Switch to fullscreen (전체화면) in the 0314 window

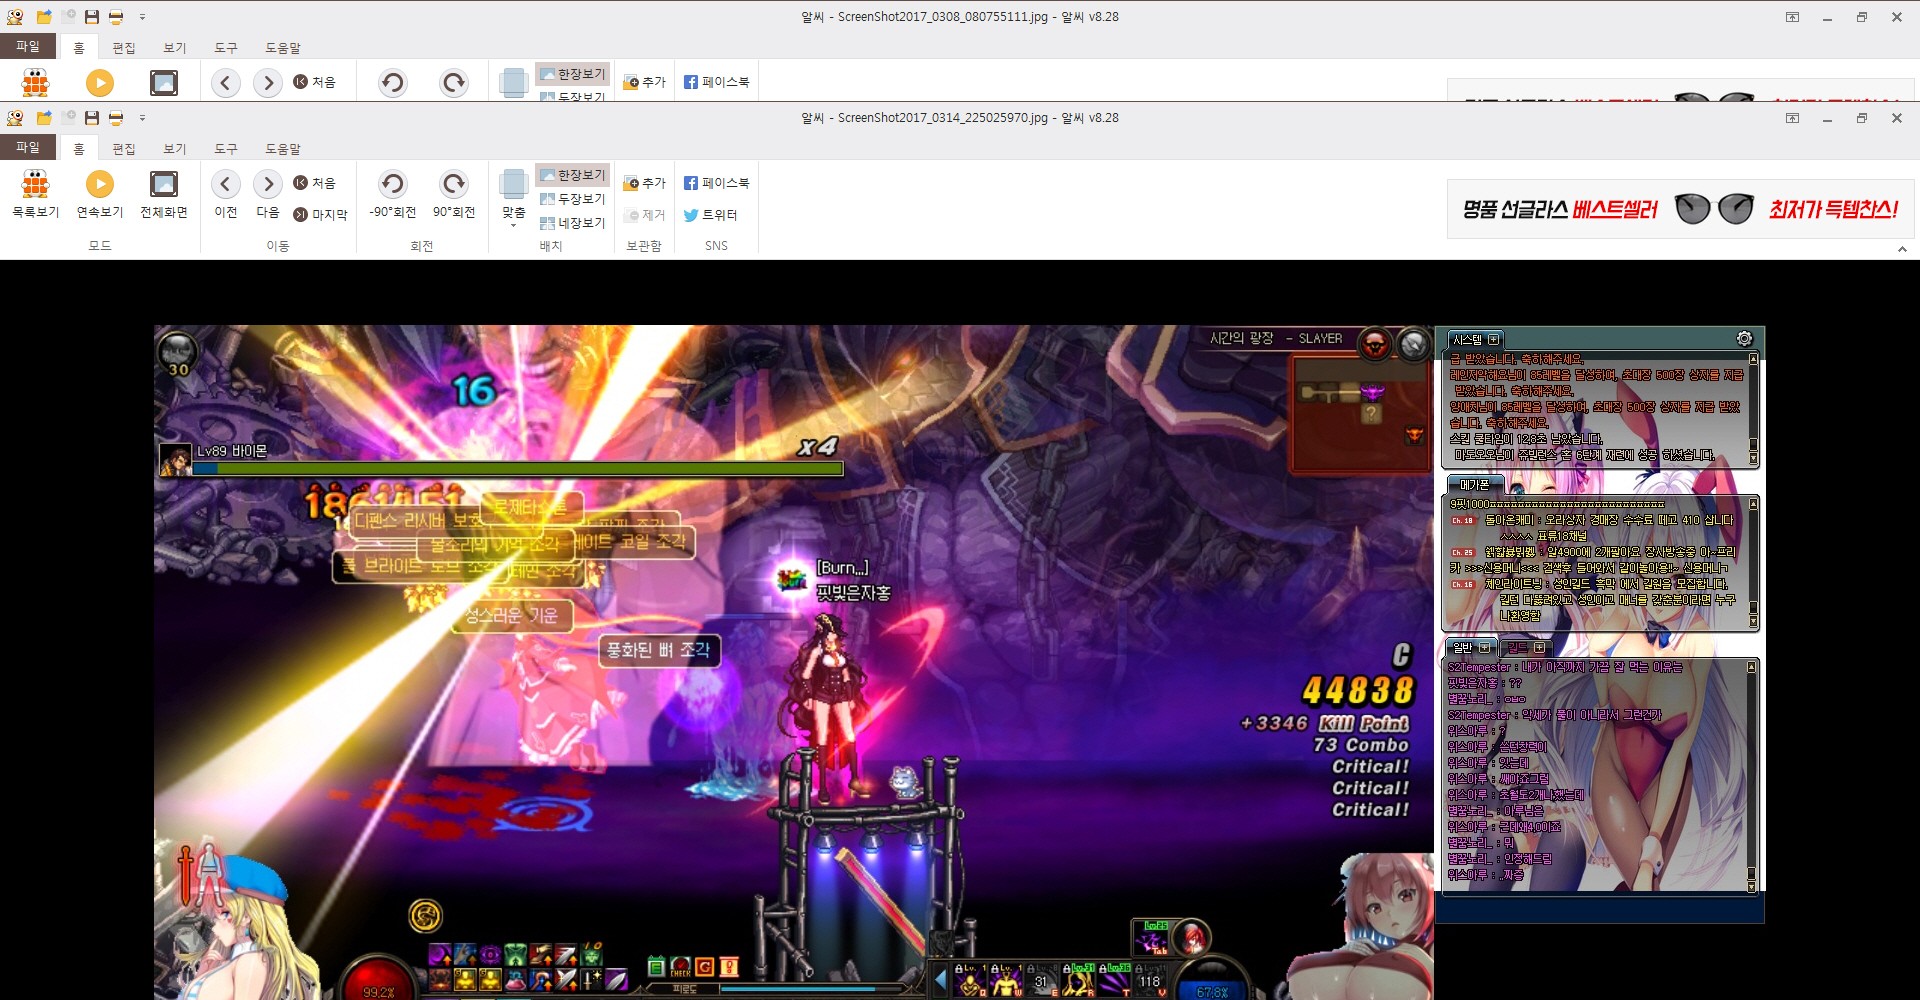tap(164, 194)
